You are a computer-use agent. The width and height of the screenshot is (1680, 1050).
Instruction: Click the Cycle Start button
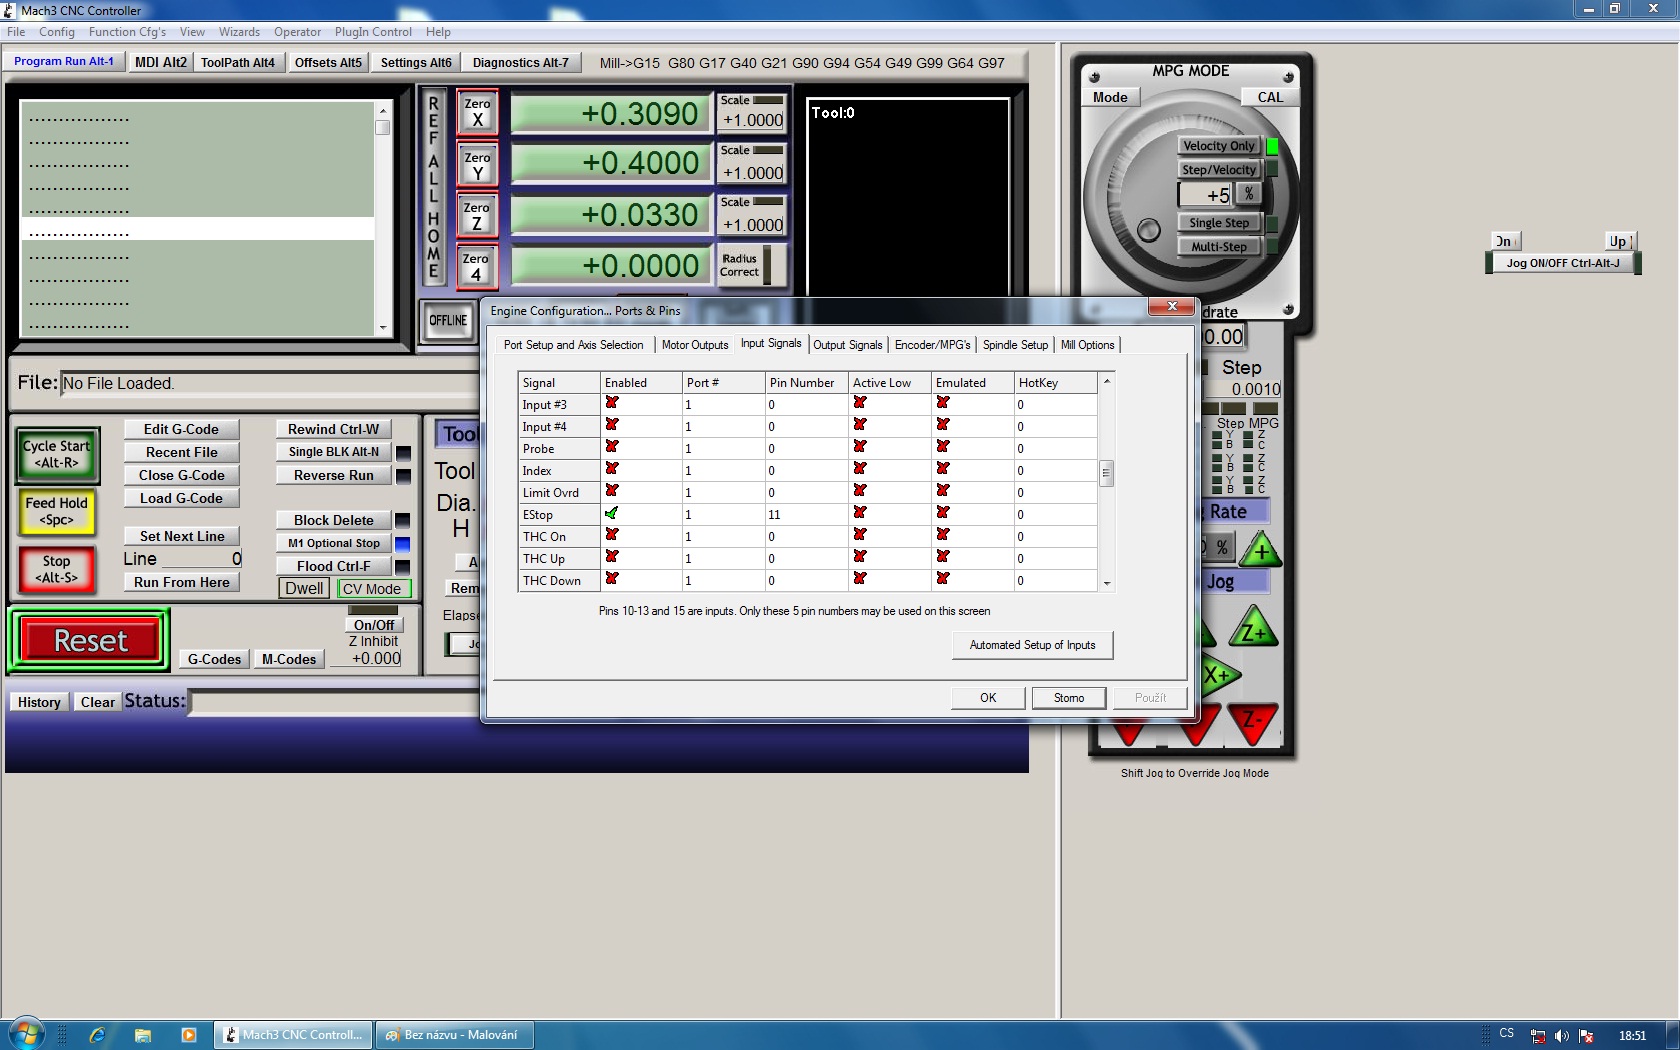click(x=56, y=454)
